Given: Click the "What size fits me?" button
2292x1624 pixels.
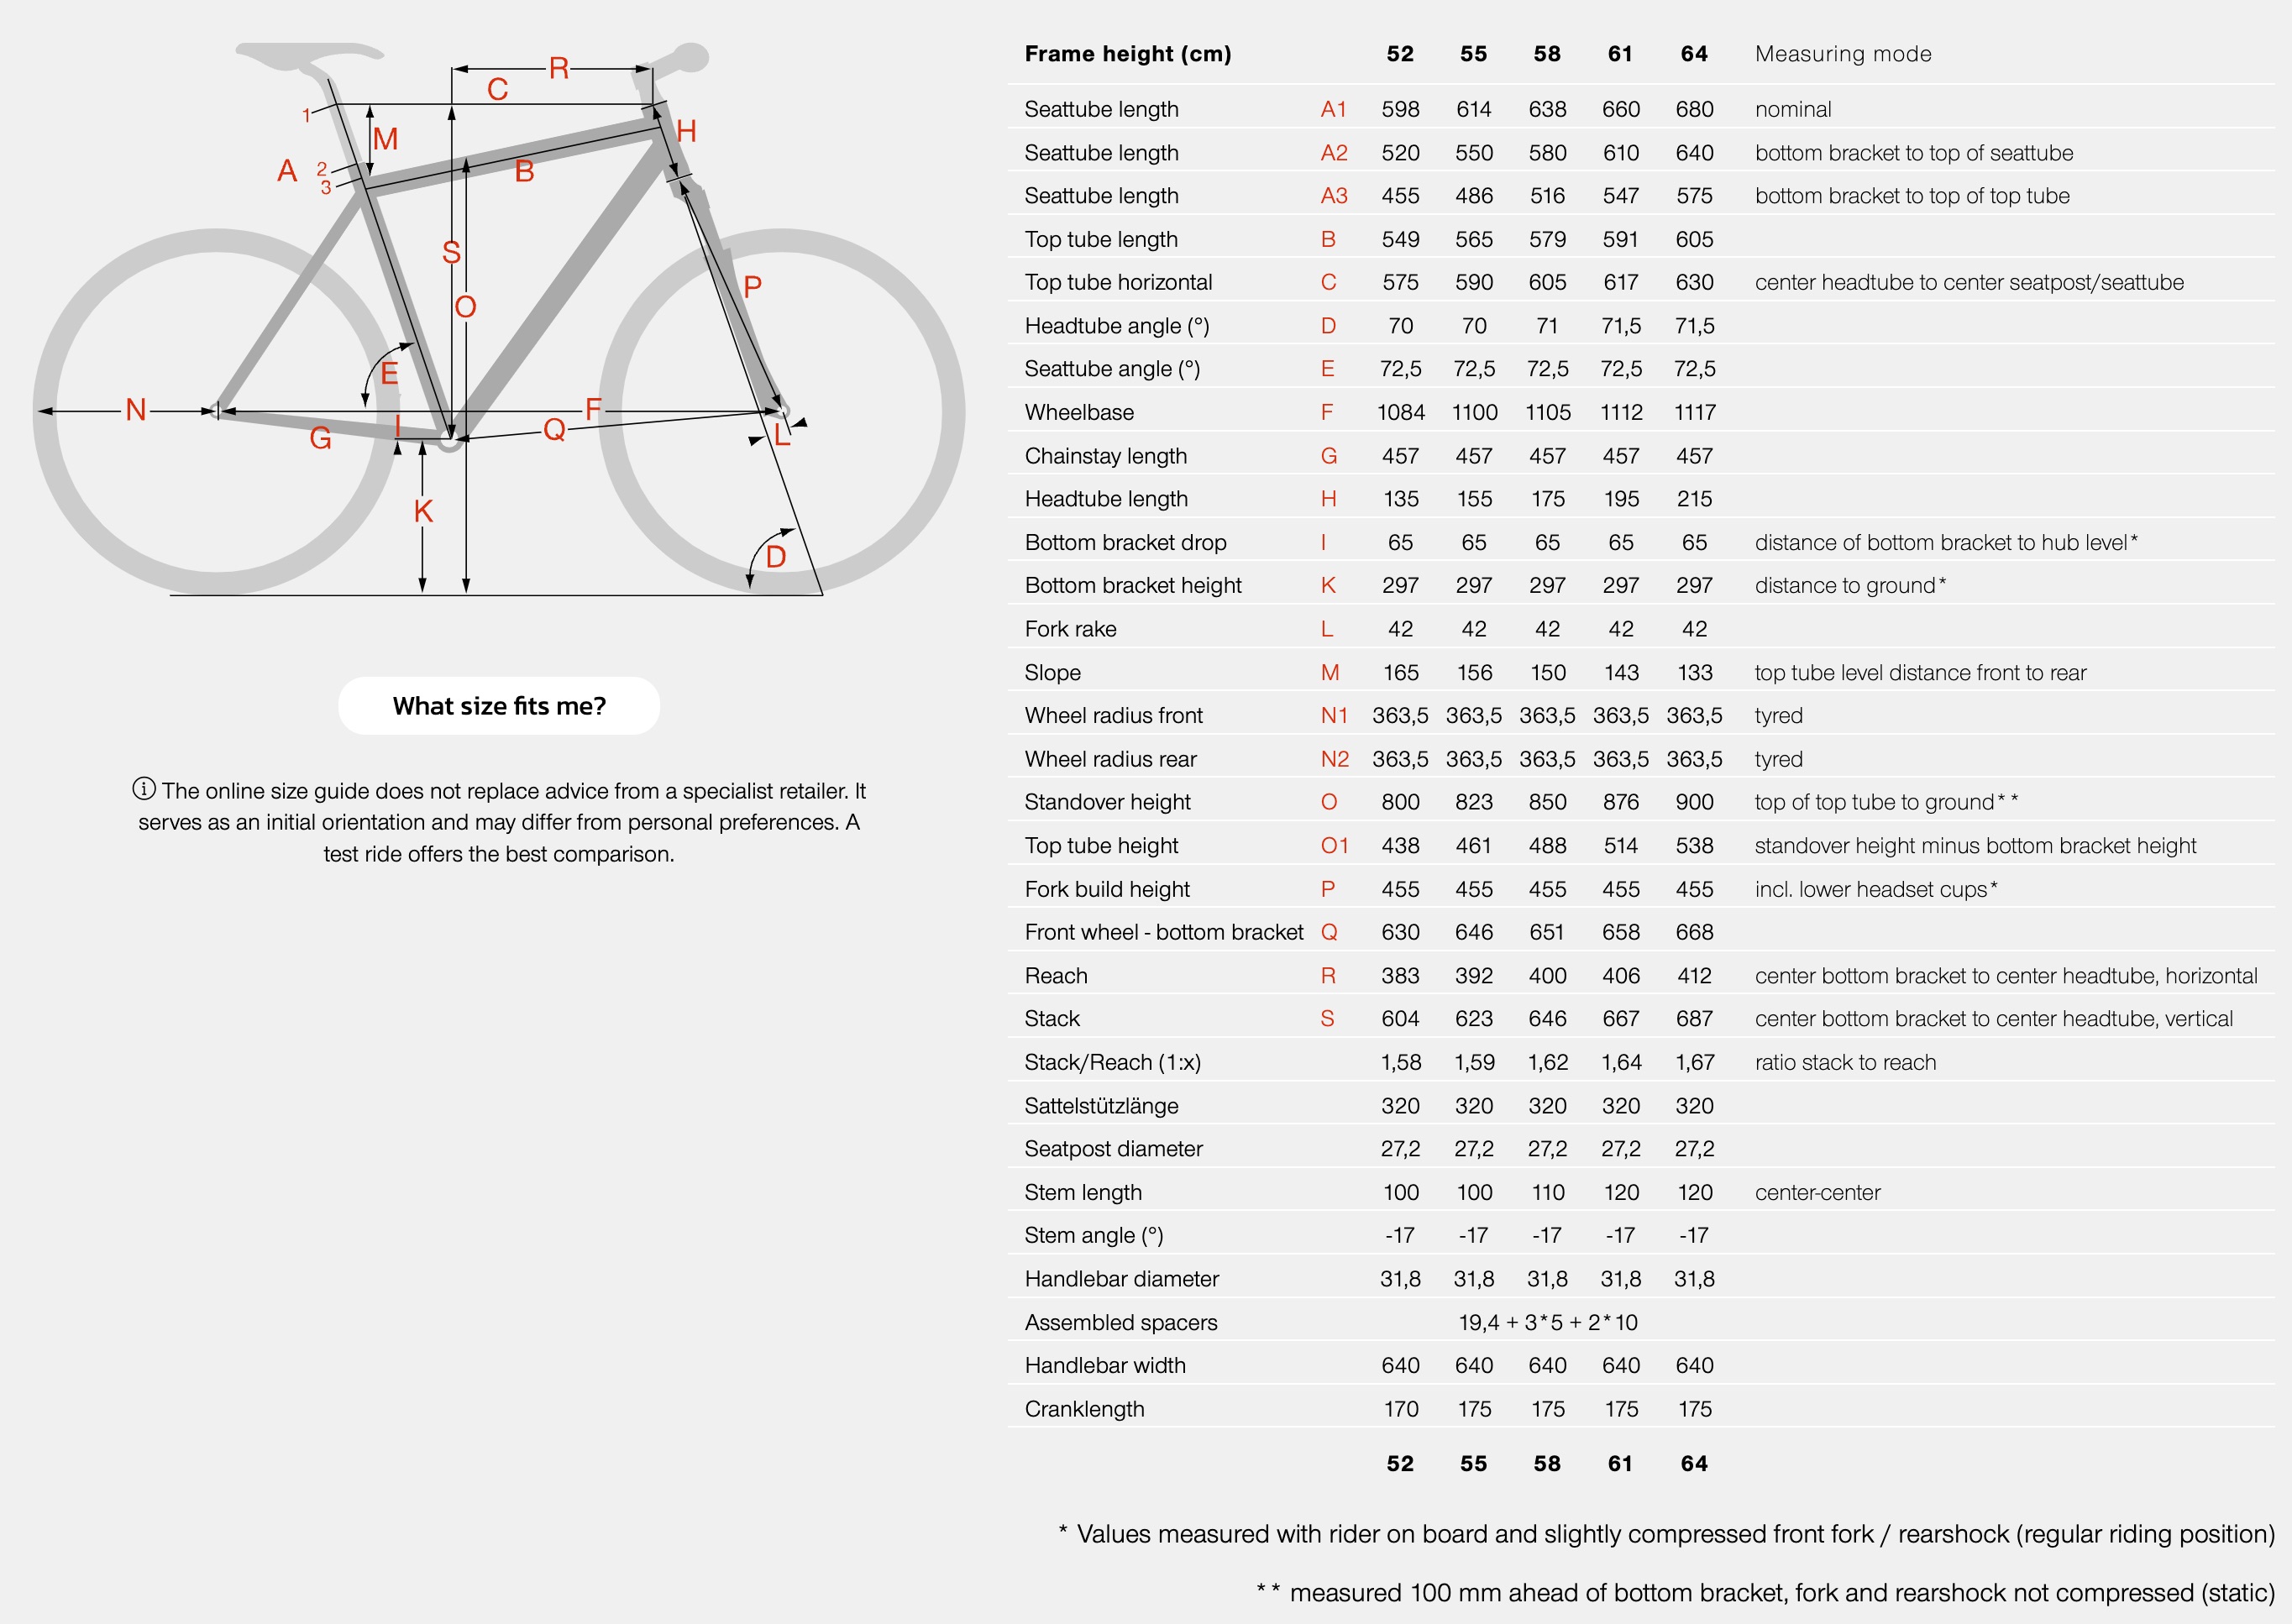Looking at the screenshot, I should (x=499, y=706).
